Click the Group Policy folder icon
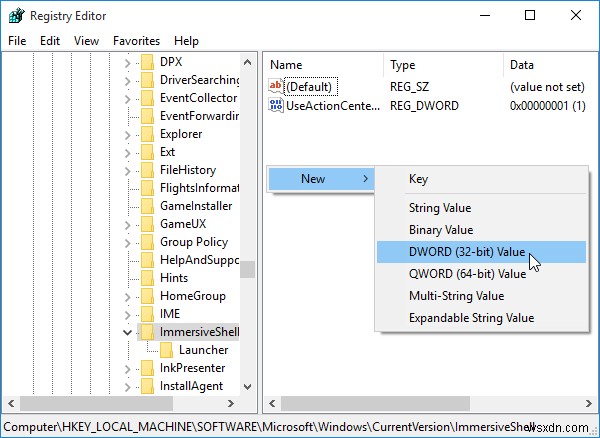Image resolution: width=600 pixels, height=438 pixels. point(148,242)
